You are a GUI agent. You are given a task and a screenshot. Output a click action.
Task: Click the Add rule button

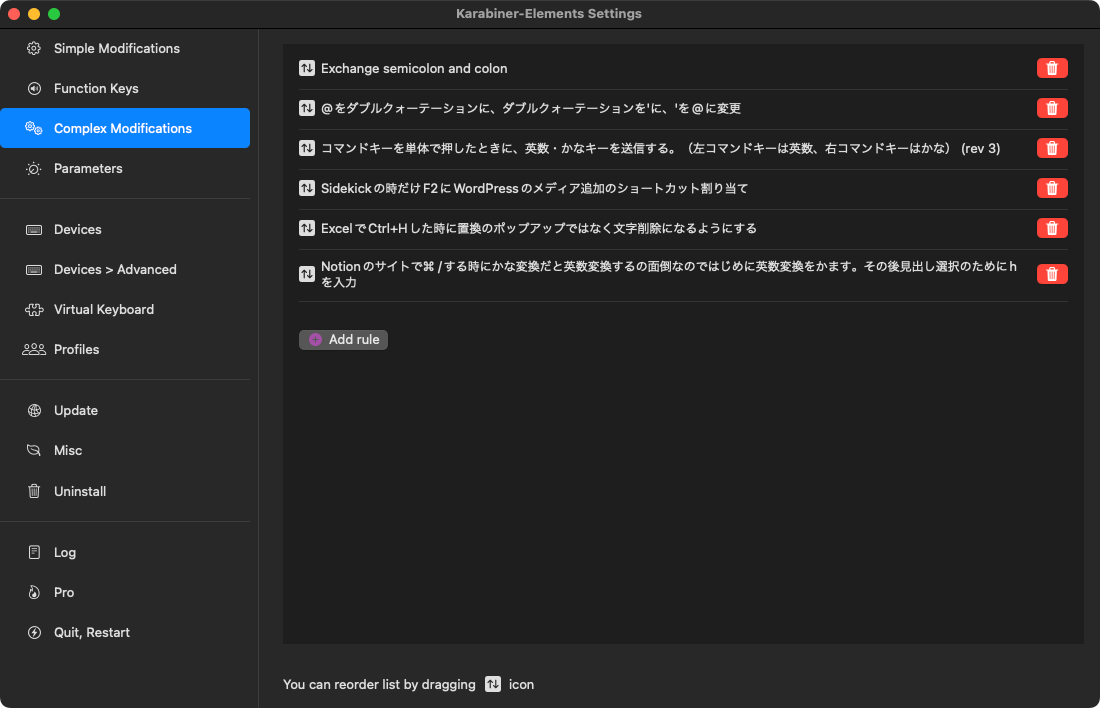coord(343,340)
